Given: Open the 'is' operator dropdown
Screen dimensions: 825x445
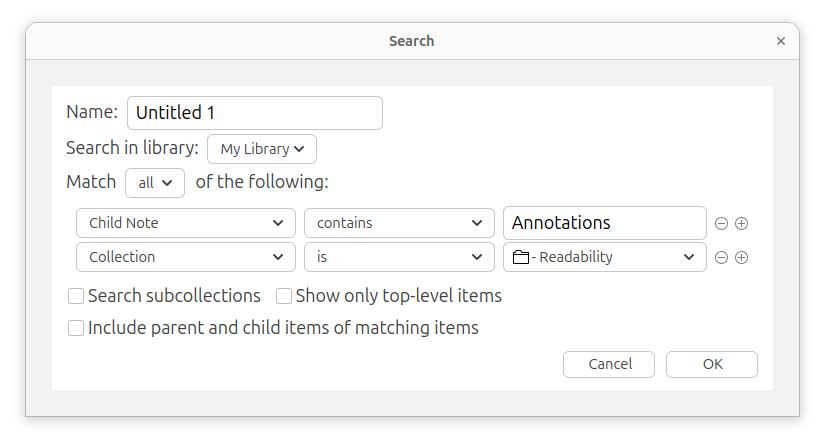Looking at the screenshot, I should 399,257.
